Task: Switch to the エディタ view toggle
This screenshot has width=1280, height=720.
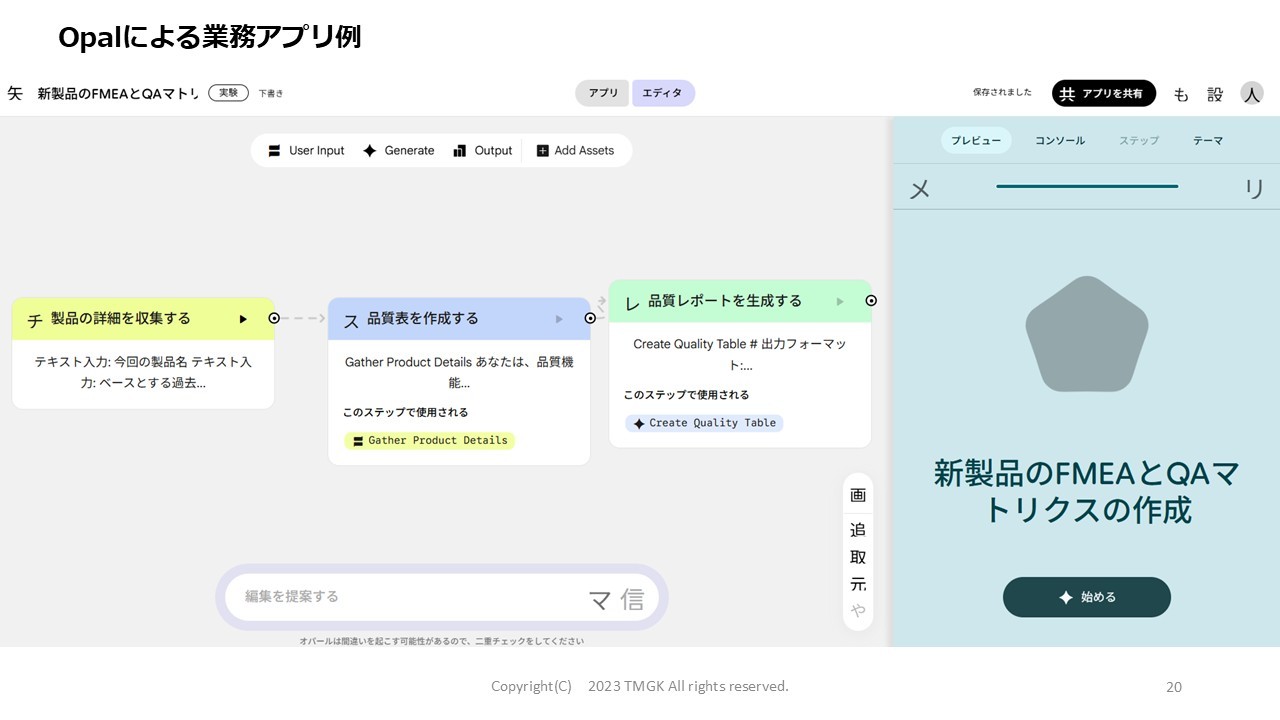Action: pyautogui.click(x=662, y=93)
